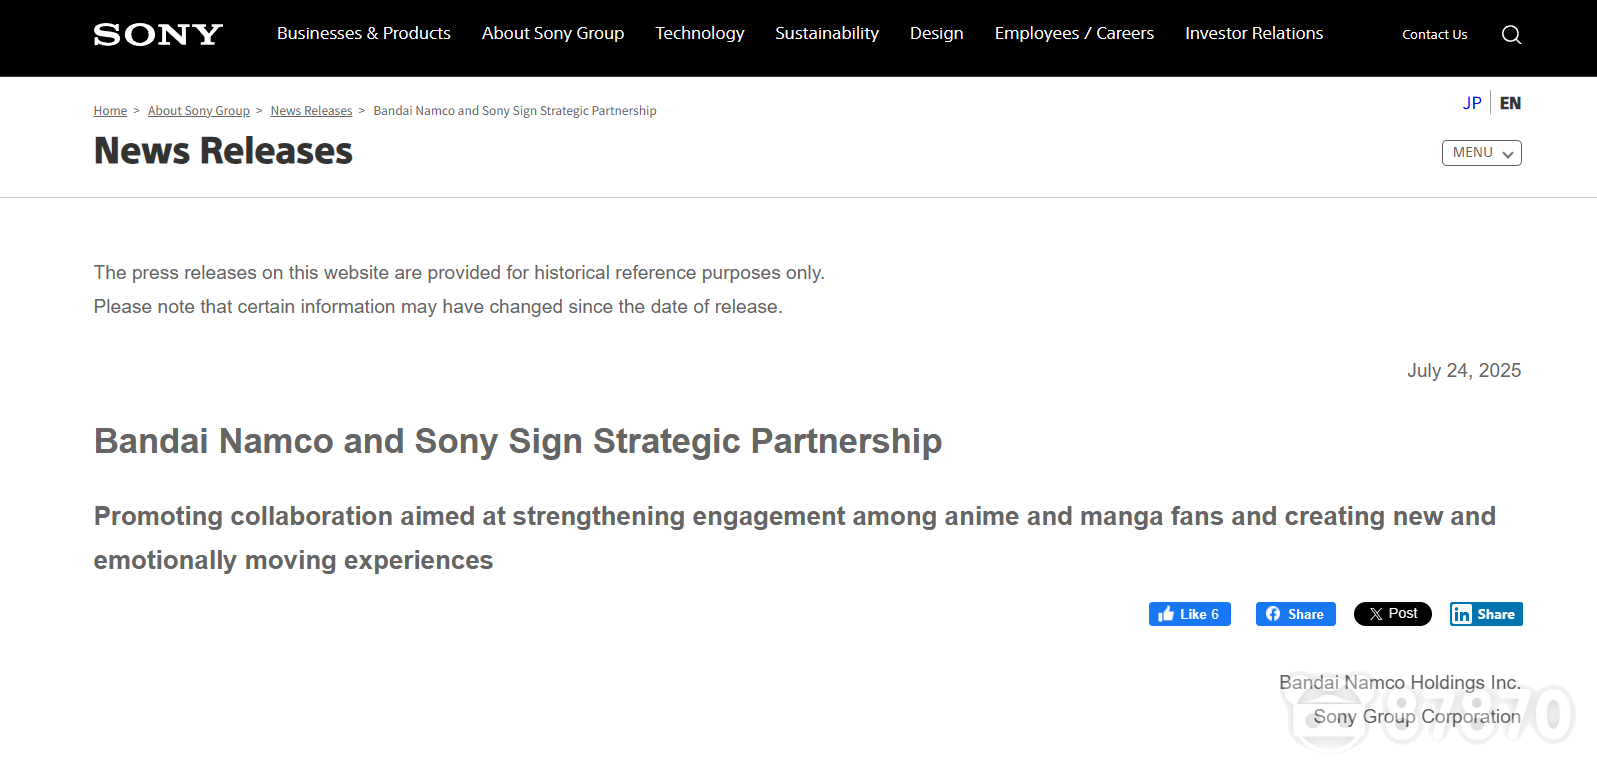Open About Sony Group menu
The width and height of the screenshot is (1597, 778).
coord(553,34)
